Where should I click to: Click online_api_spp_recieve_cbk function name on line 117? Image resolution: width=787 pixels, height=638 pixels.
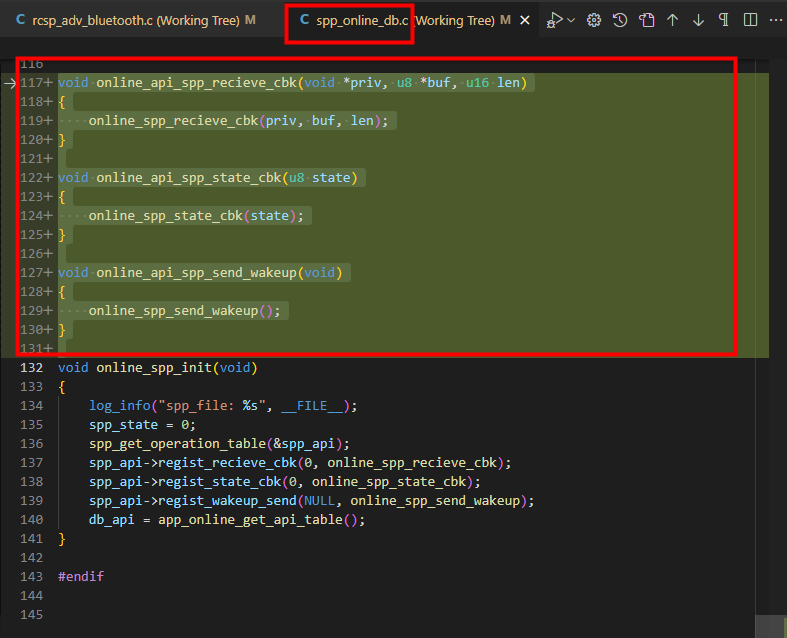[x=196, y=83]
